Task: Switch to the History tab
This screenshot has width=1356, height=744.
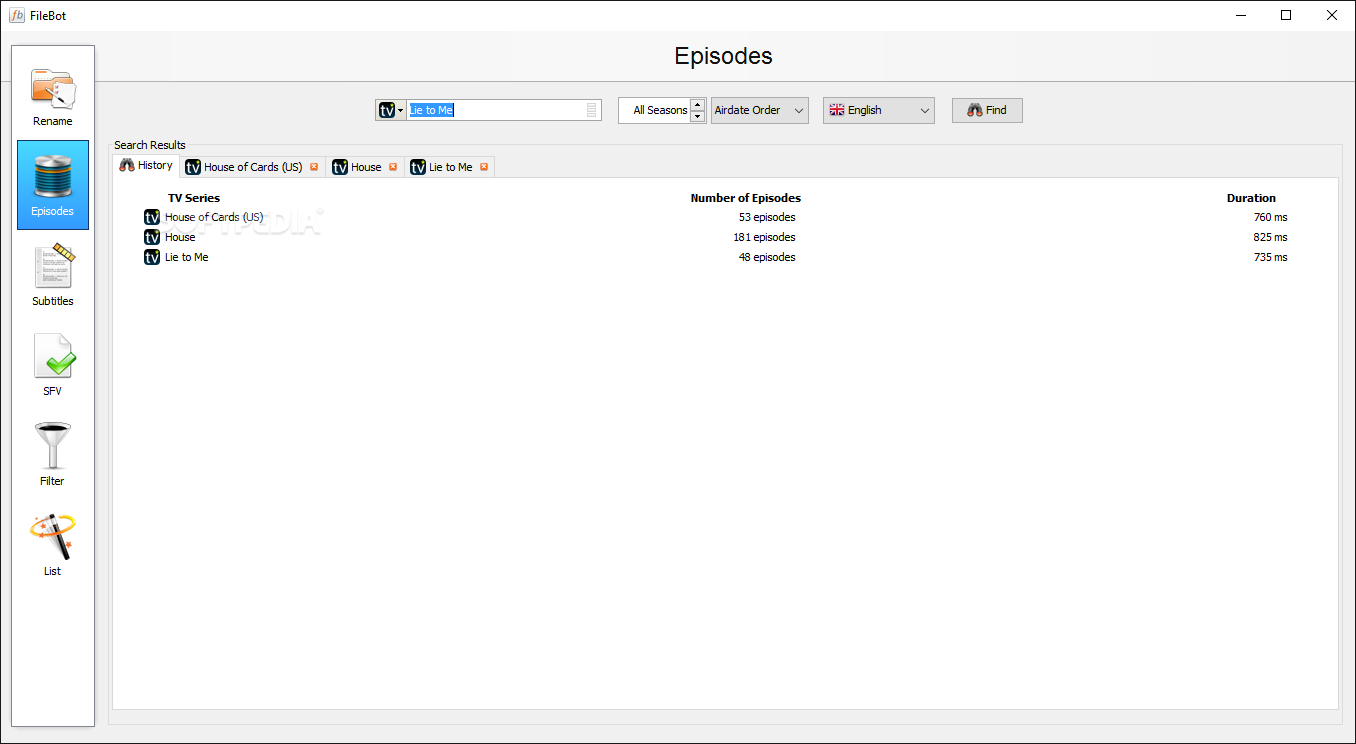Action: (x=146, y=166)
